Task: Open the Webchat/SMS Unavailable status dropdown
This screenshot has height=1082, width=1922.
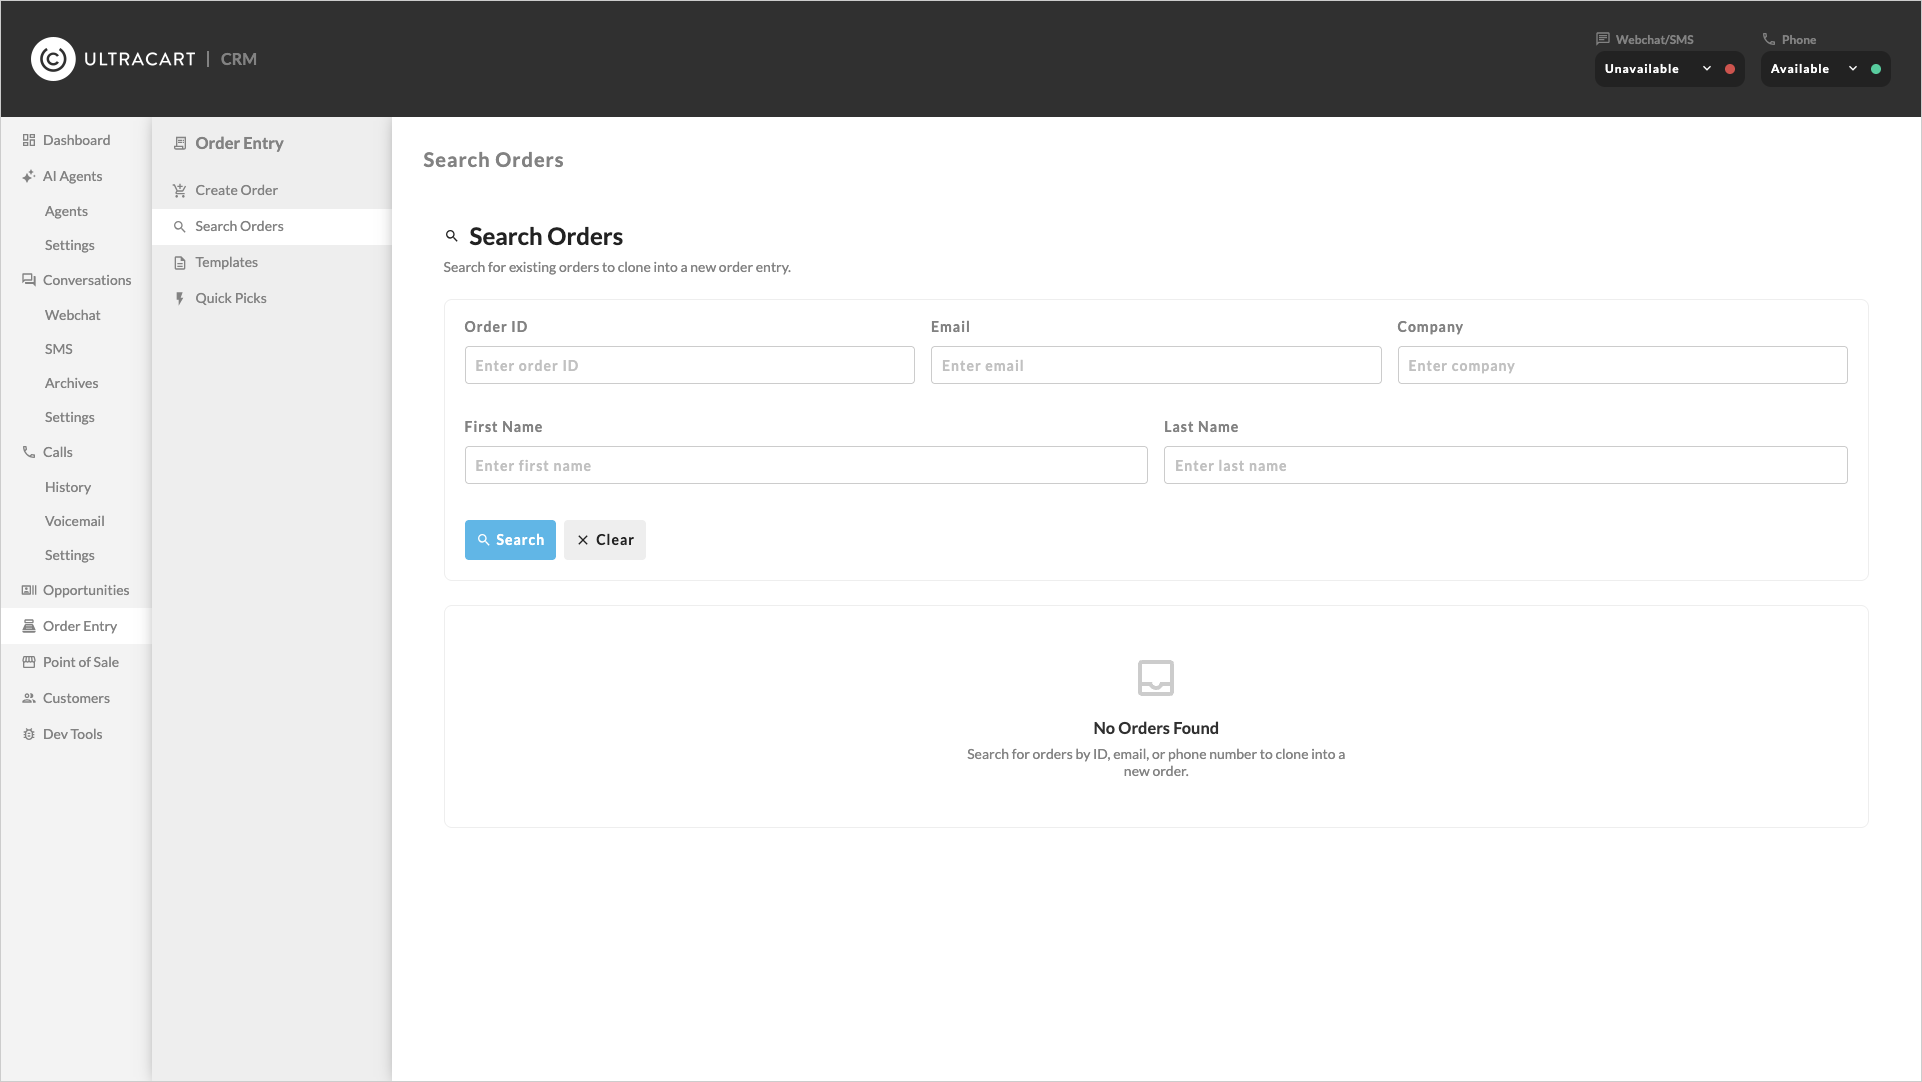Action: tap(1669, 69)
